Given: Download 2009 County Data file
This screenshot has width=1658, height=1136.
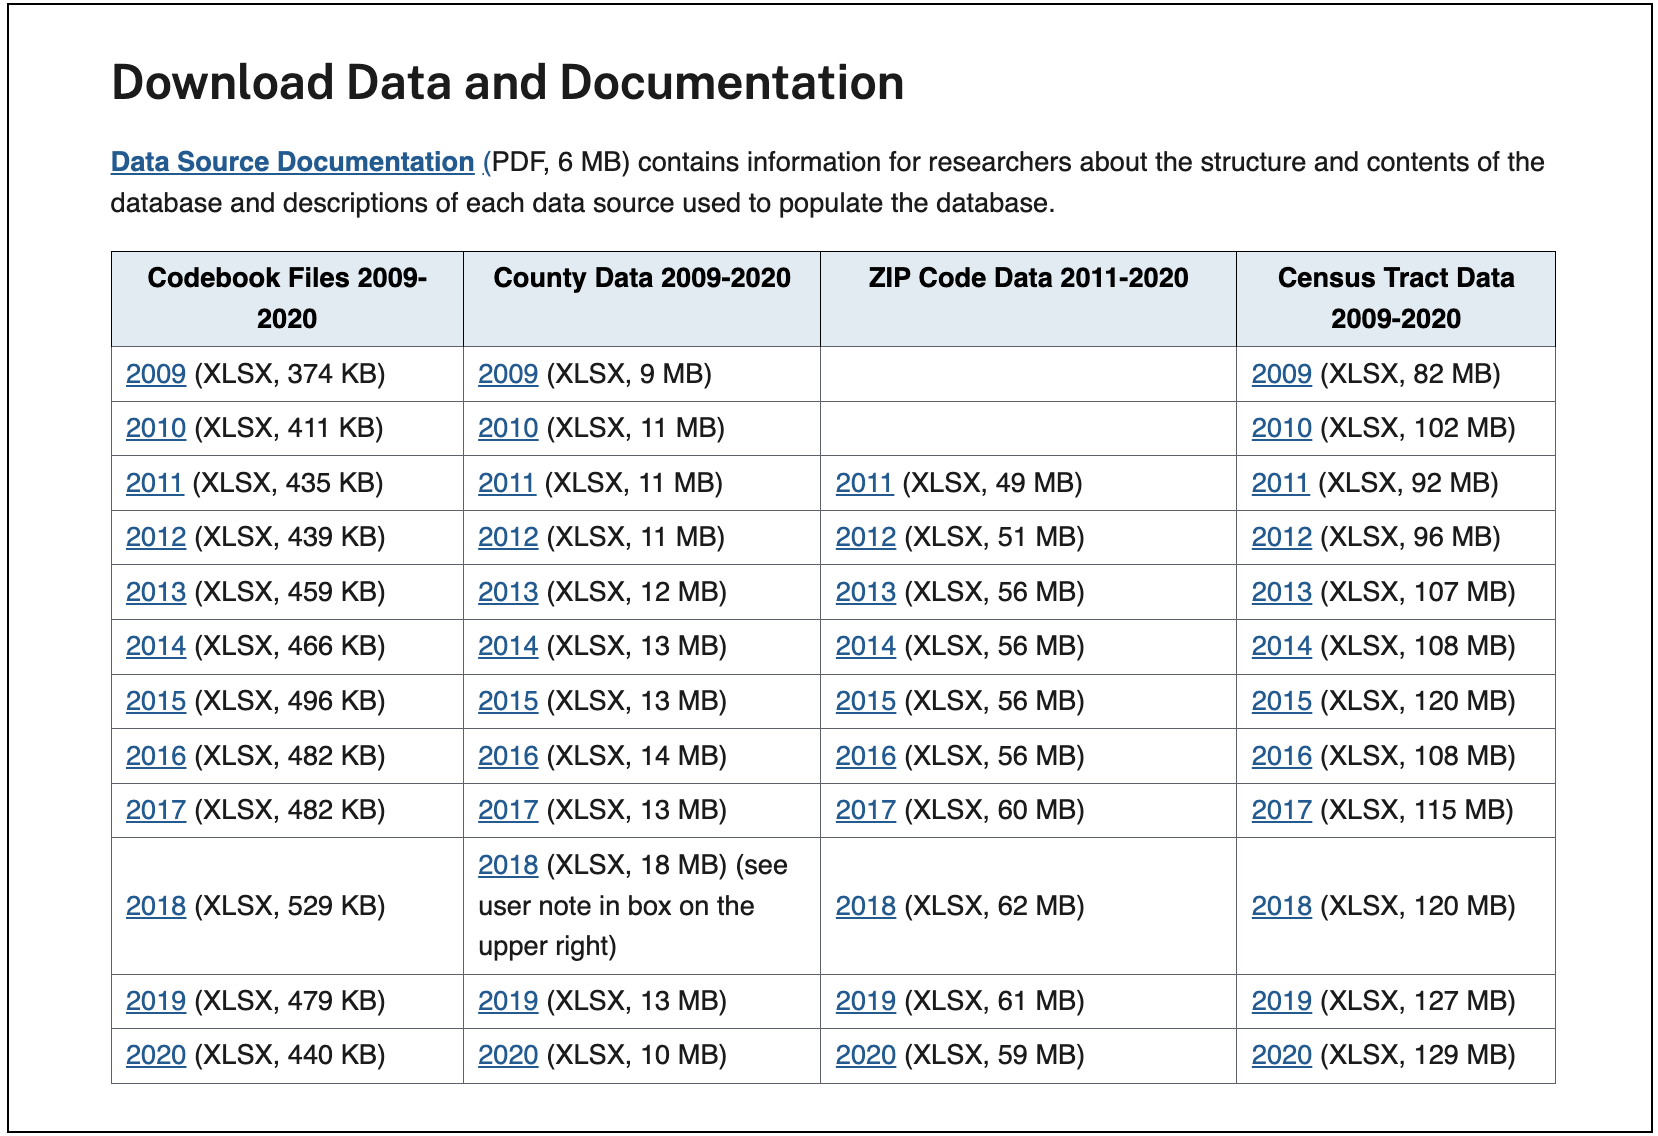Looking at the screenshot, I should click(x=508, y=374).
